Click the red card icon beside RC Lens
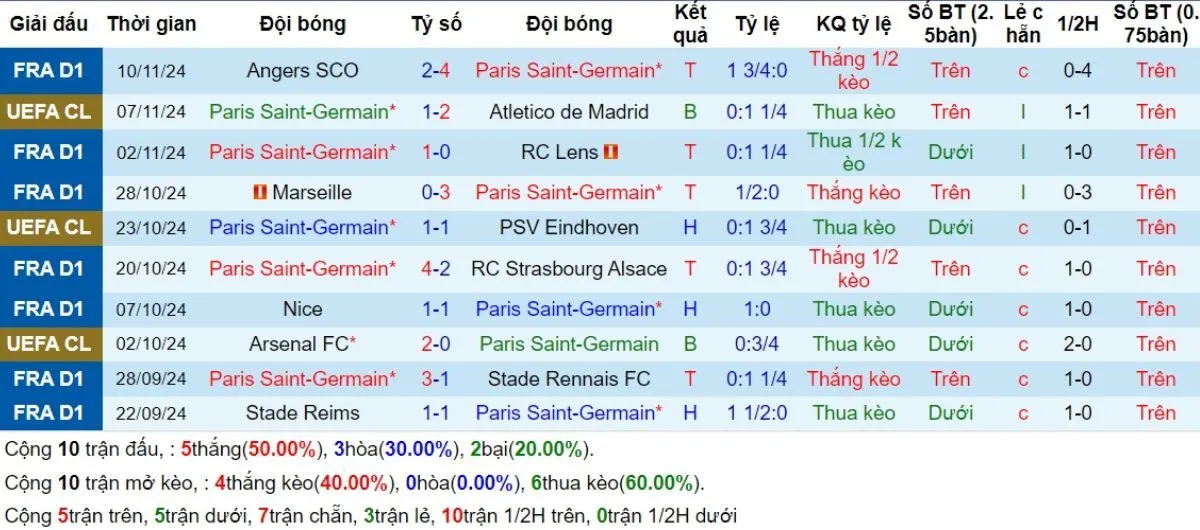This screenshot has height=530, width=1200. (611, 152)
